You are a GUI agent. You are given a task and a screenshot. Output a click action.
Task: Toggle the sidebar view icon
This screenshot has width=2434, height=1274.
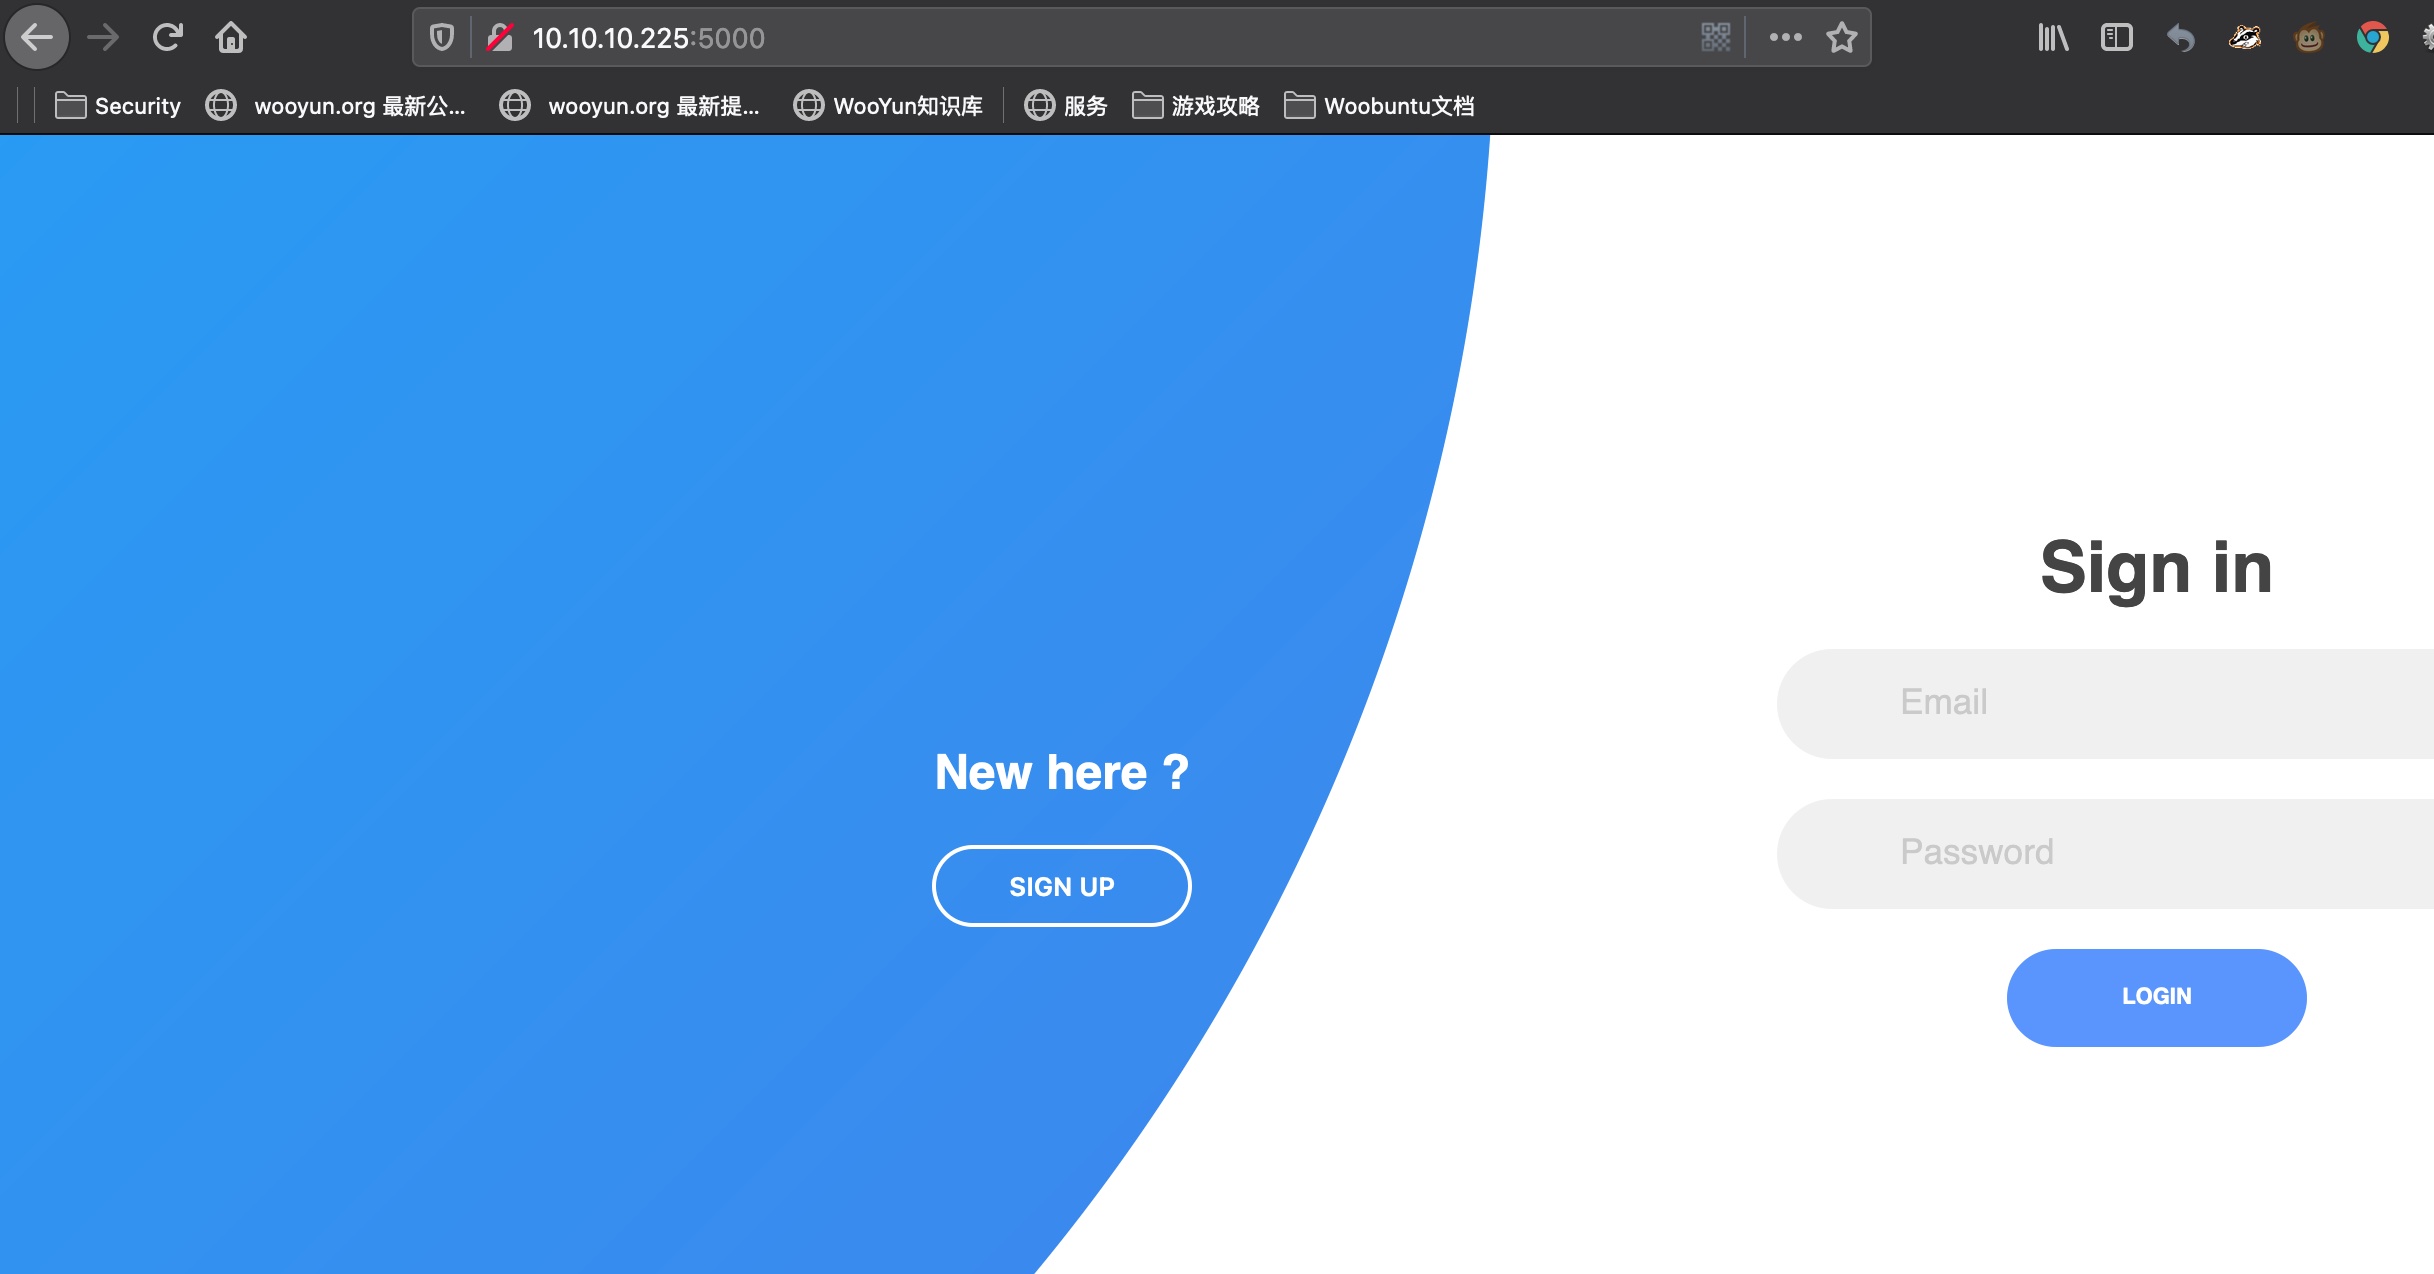click(x=2116, y=38)
